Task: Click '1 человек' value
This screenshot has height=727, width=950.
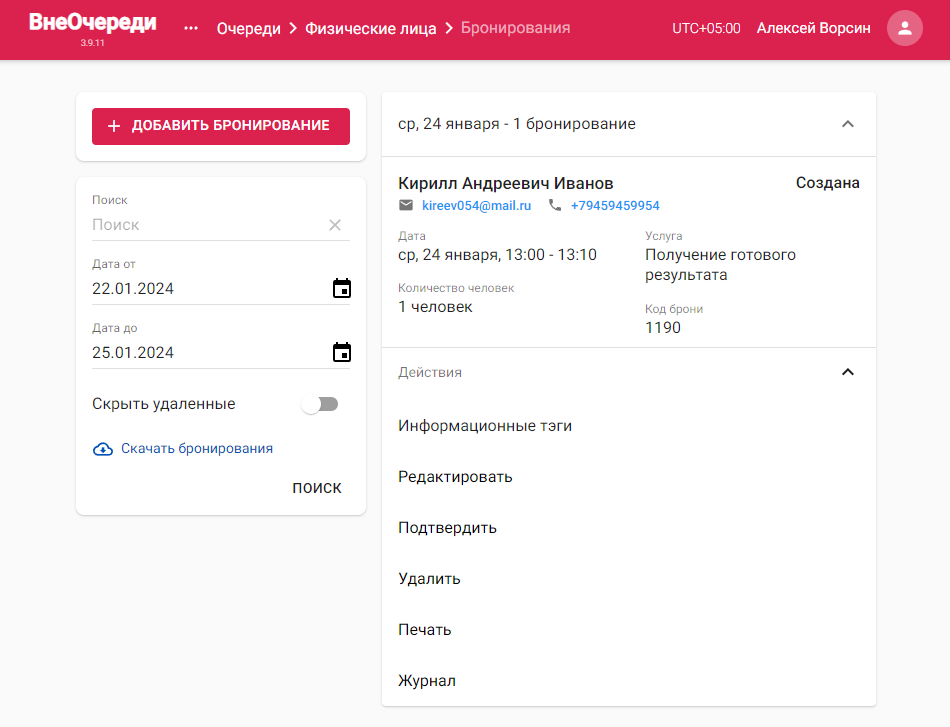Action: click(x=435, y=307)
